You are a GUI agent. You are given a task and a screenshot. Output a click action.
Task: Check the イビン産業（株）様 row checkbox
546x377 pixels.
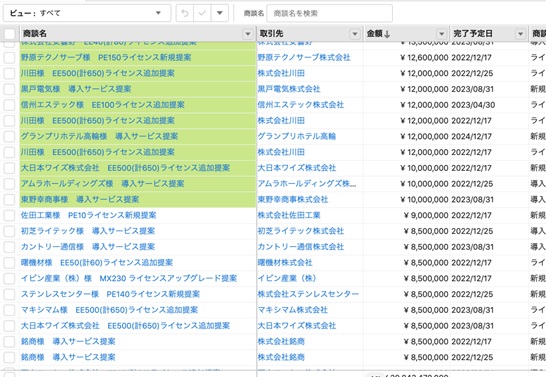click(9, 278)
